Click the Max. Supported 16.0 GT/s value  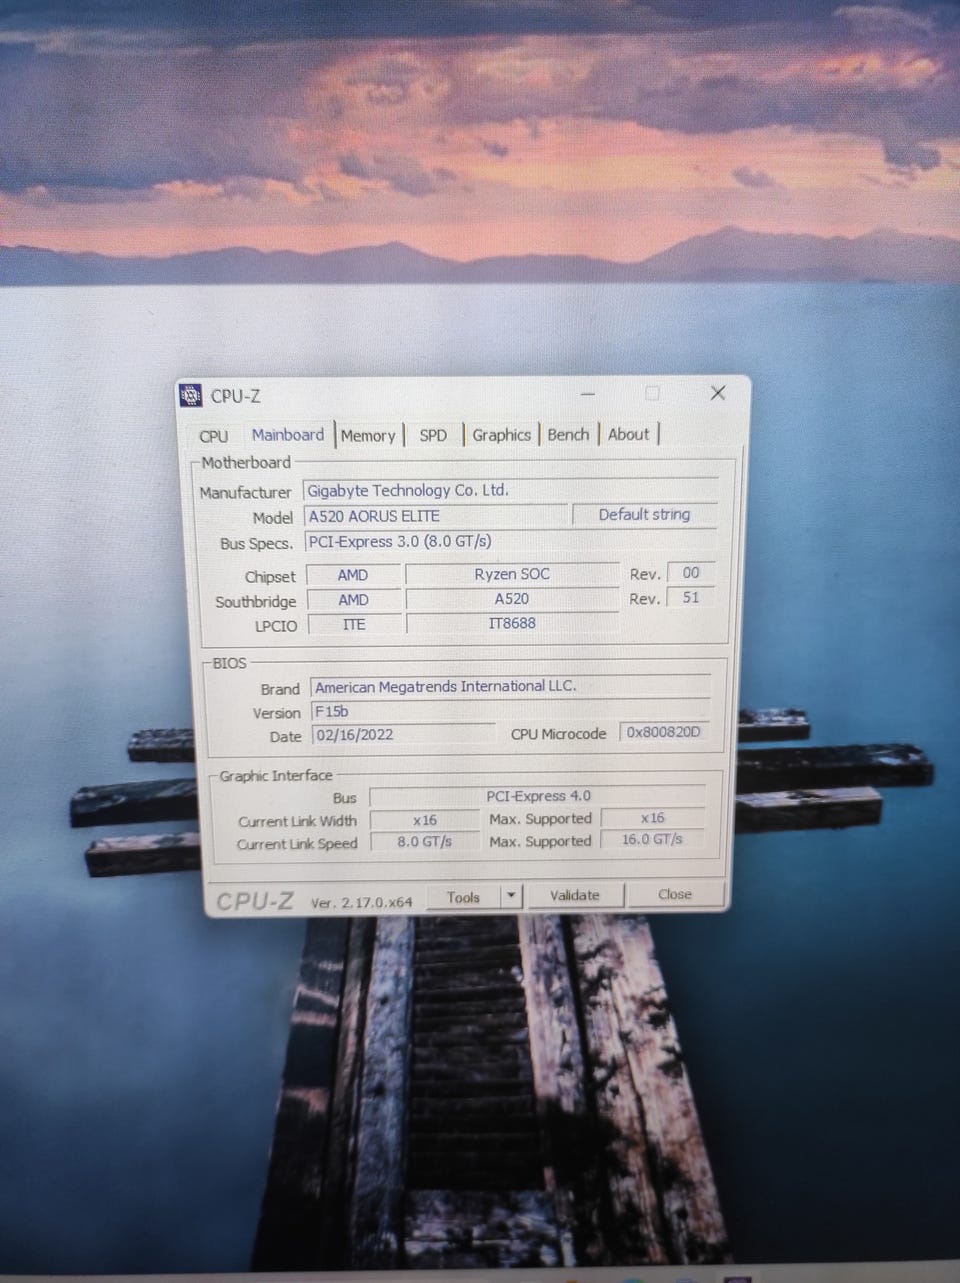[x=652, y=839]
